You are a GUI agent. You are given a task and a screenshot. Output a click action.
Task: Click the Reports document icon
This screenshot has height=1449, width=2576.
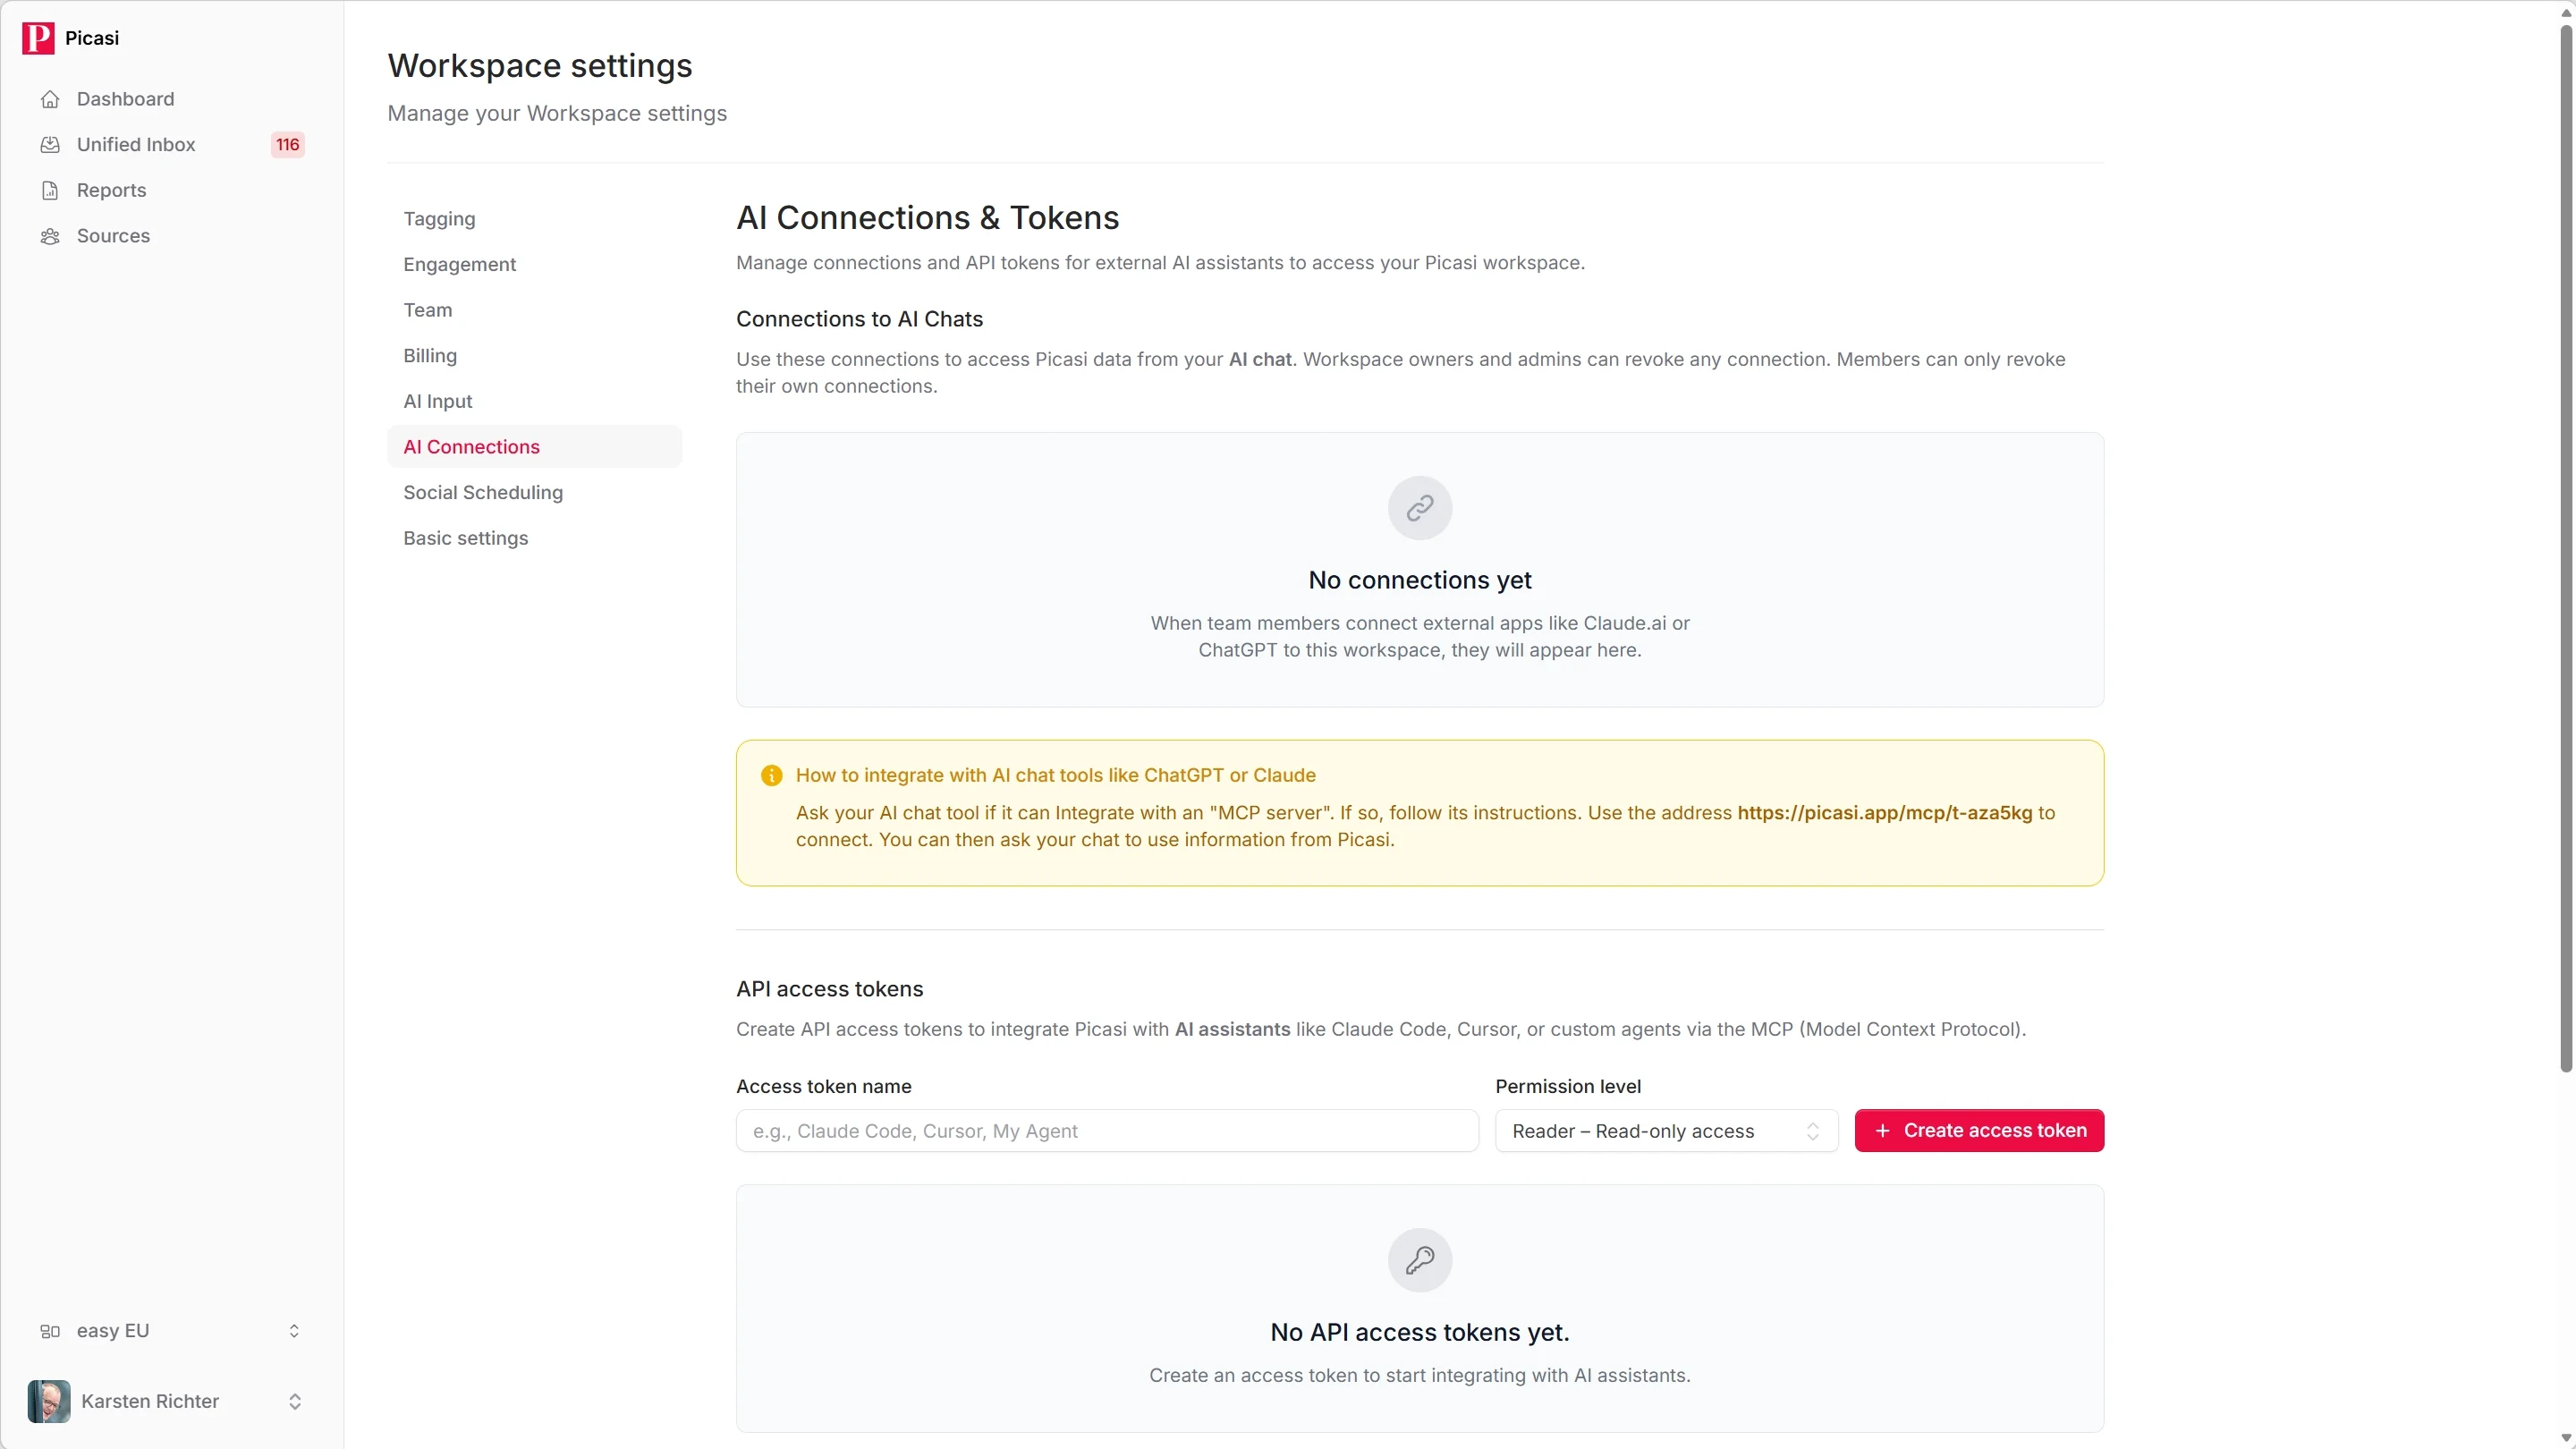pyautogui.click(x=50, y=190)
